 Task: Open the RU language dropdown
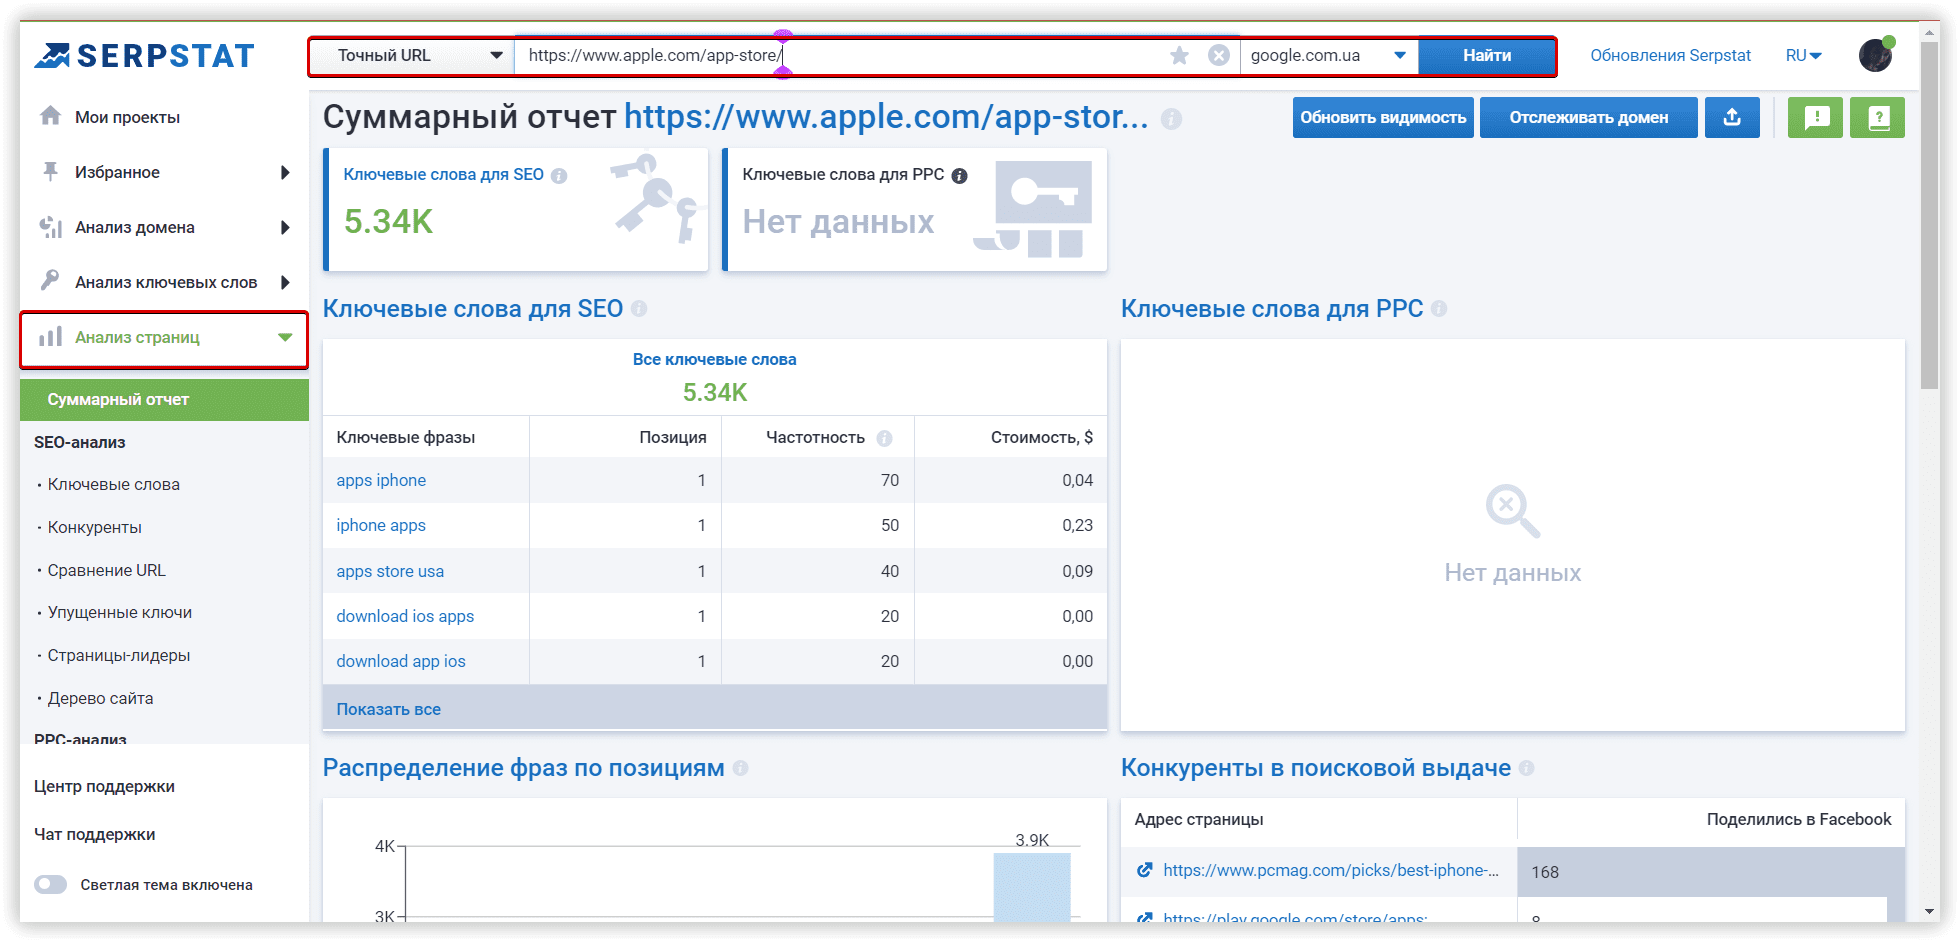pyautogui.click(x=1804, y=56)
